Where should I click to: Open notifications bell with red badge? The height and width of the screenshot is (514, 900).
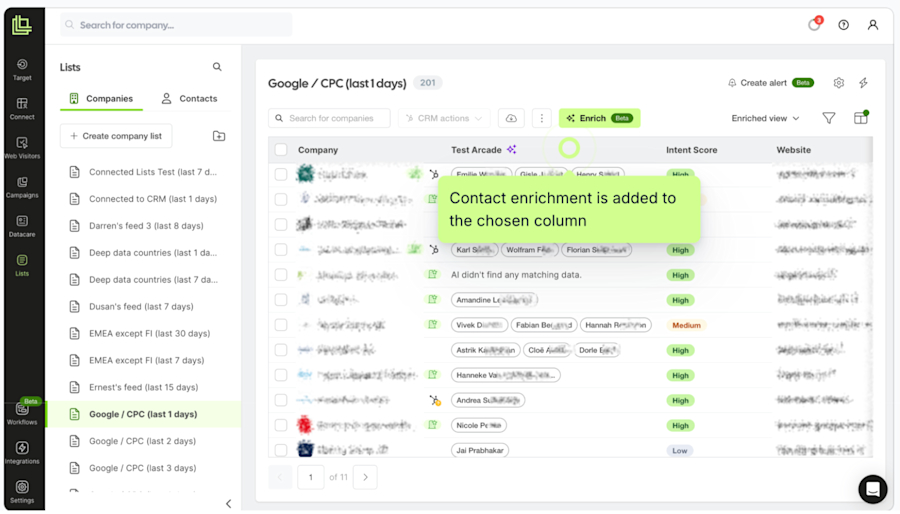814,25
